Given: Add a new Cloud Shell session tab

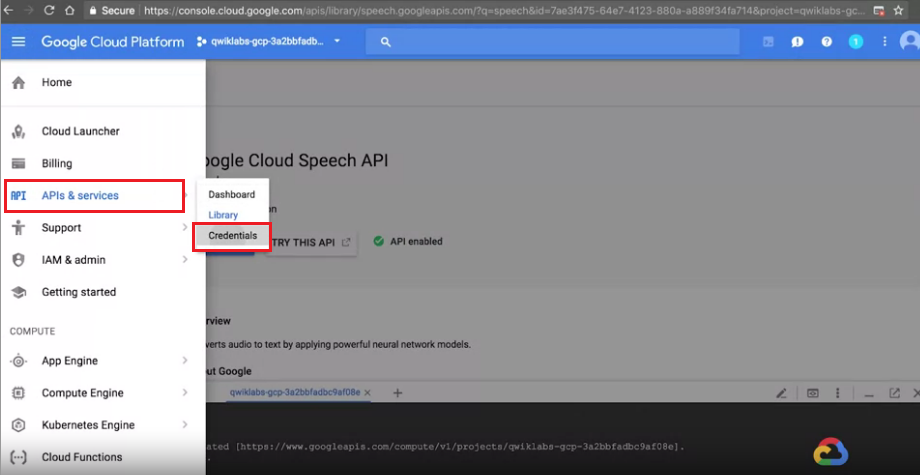Looking at the screenshot, I should 397,393.
